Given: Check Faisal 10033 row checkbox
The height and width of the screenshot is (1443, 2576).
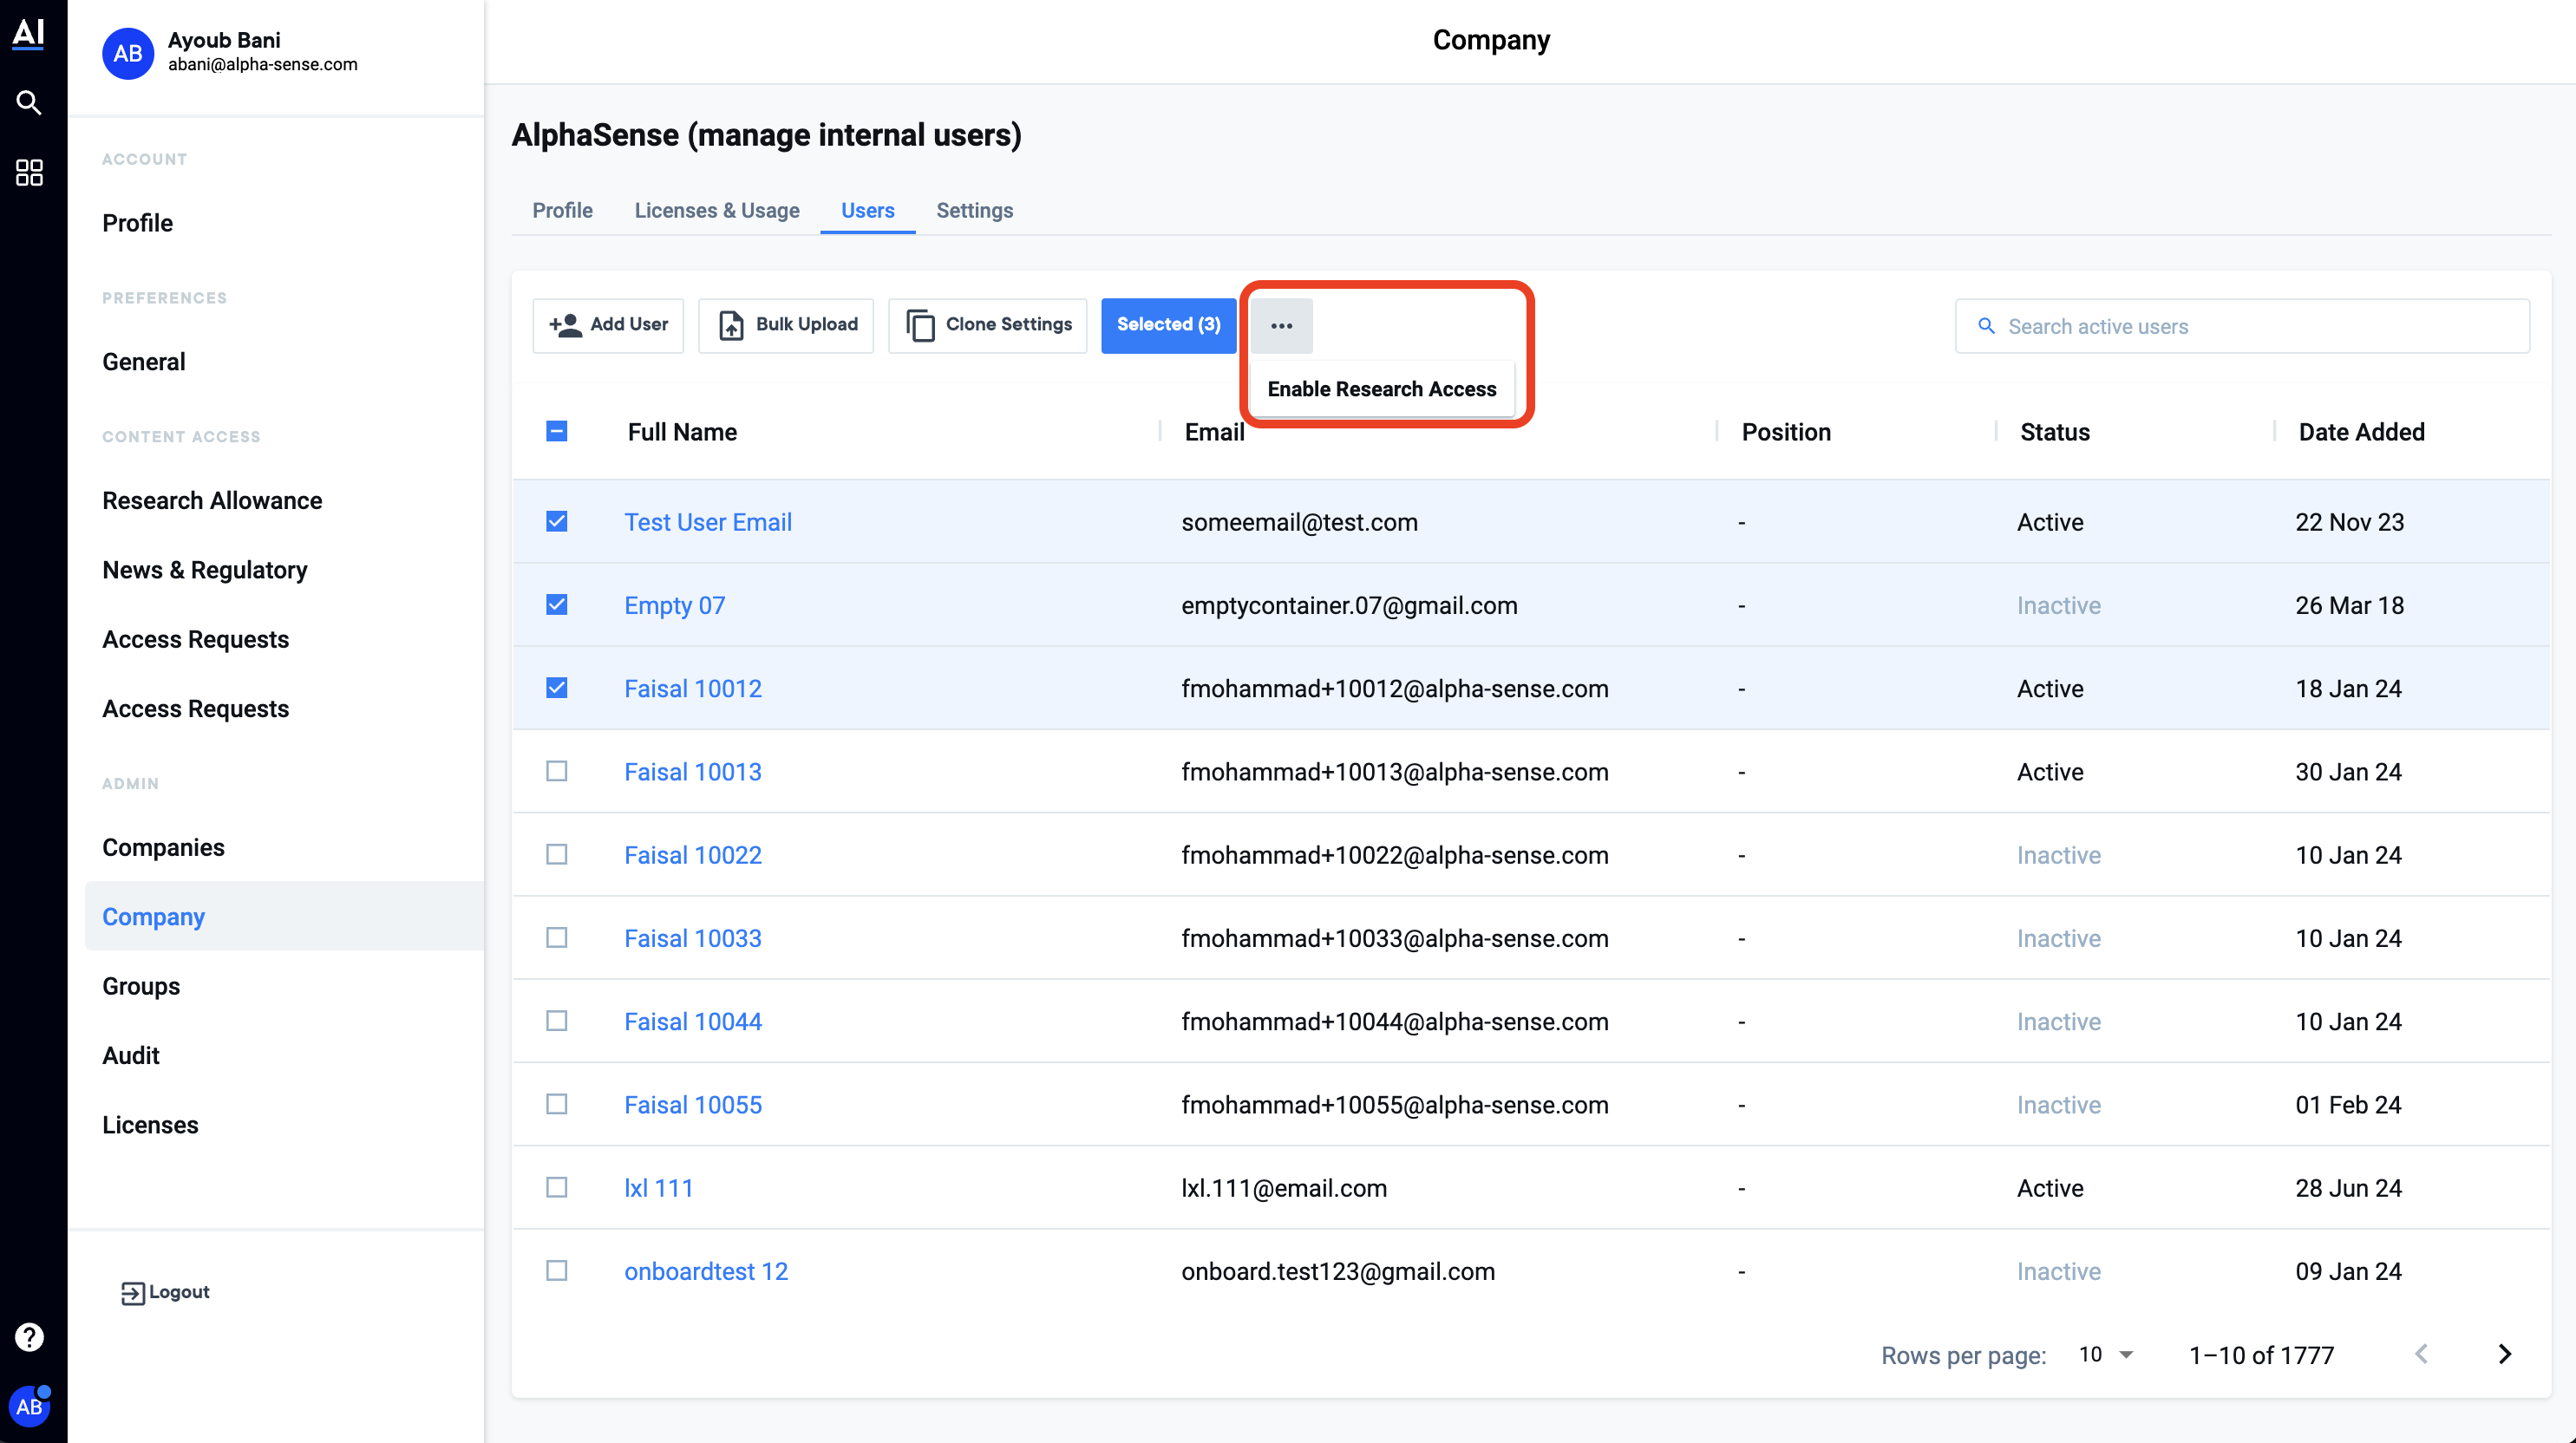Looking at the screenshot, I should pos(557,937).
